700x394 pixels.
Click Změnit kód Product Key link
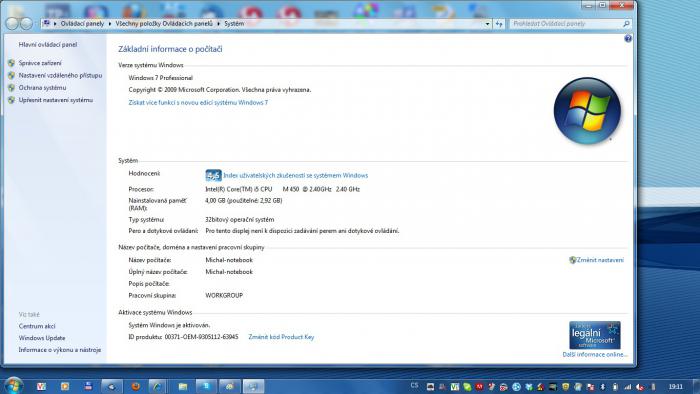(281, 337)
